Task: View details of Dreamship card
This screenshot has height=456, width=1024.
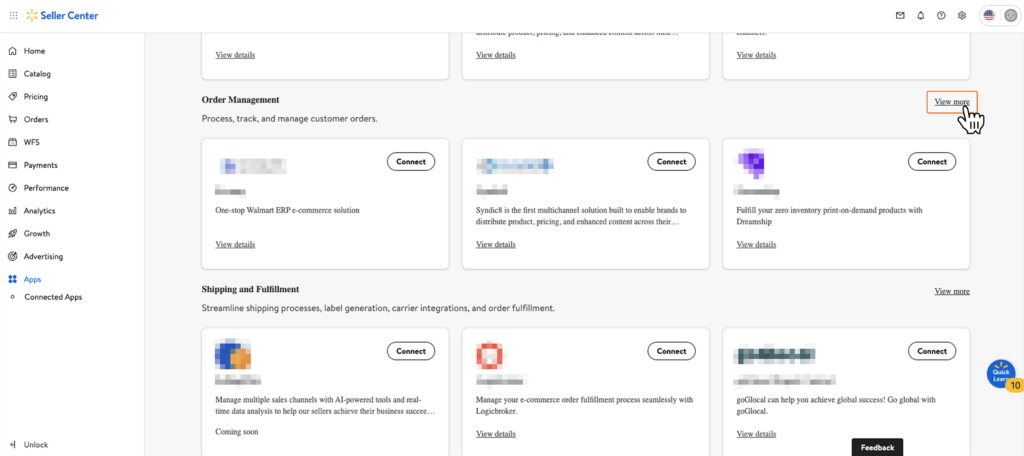Action: point(756,244)
